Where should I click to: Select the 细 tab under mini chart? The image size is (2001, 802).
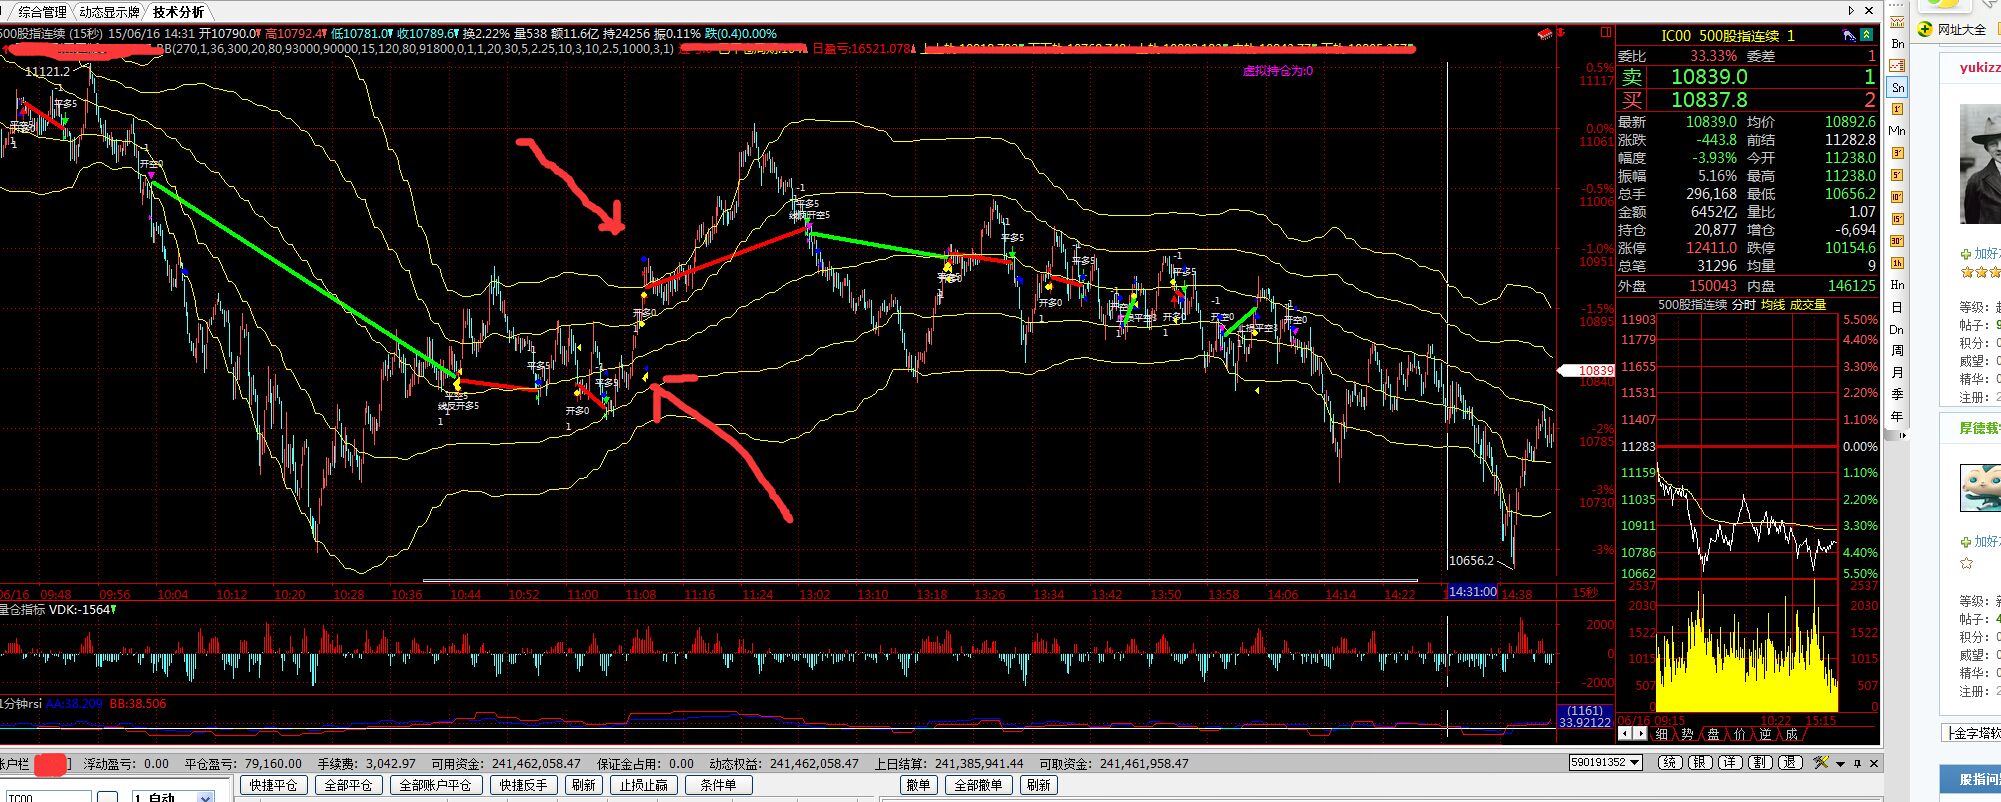1662,734
